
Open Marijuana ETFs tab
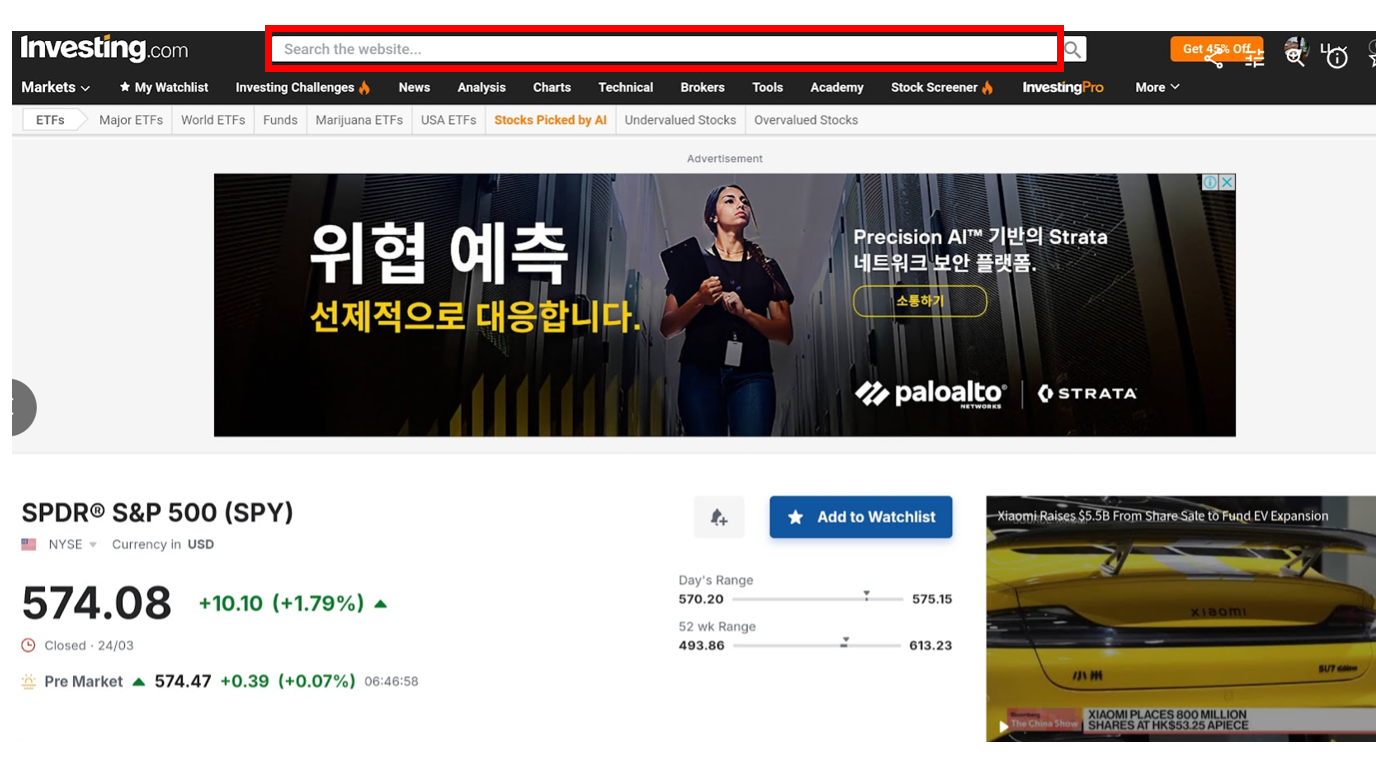[359, 120]
